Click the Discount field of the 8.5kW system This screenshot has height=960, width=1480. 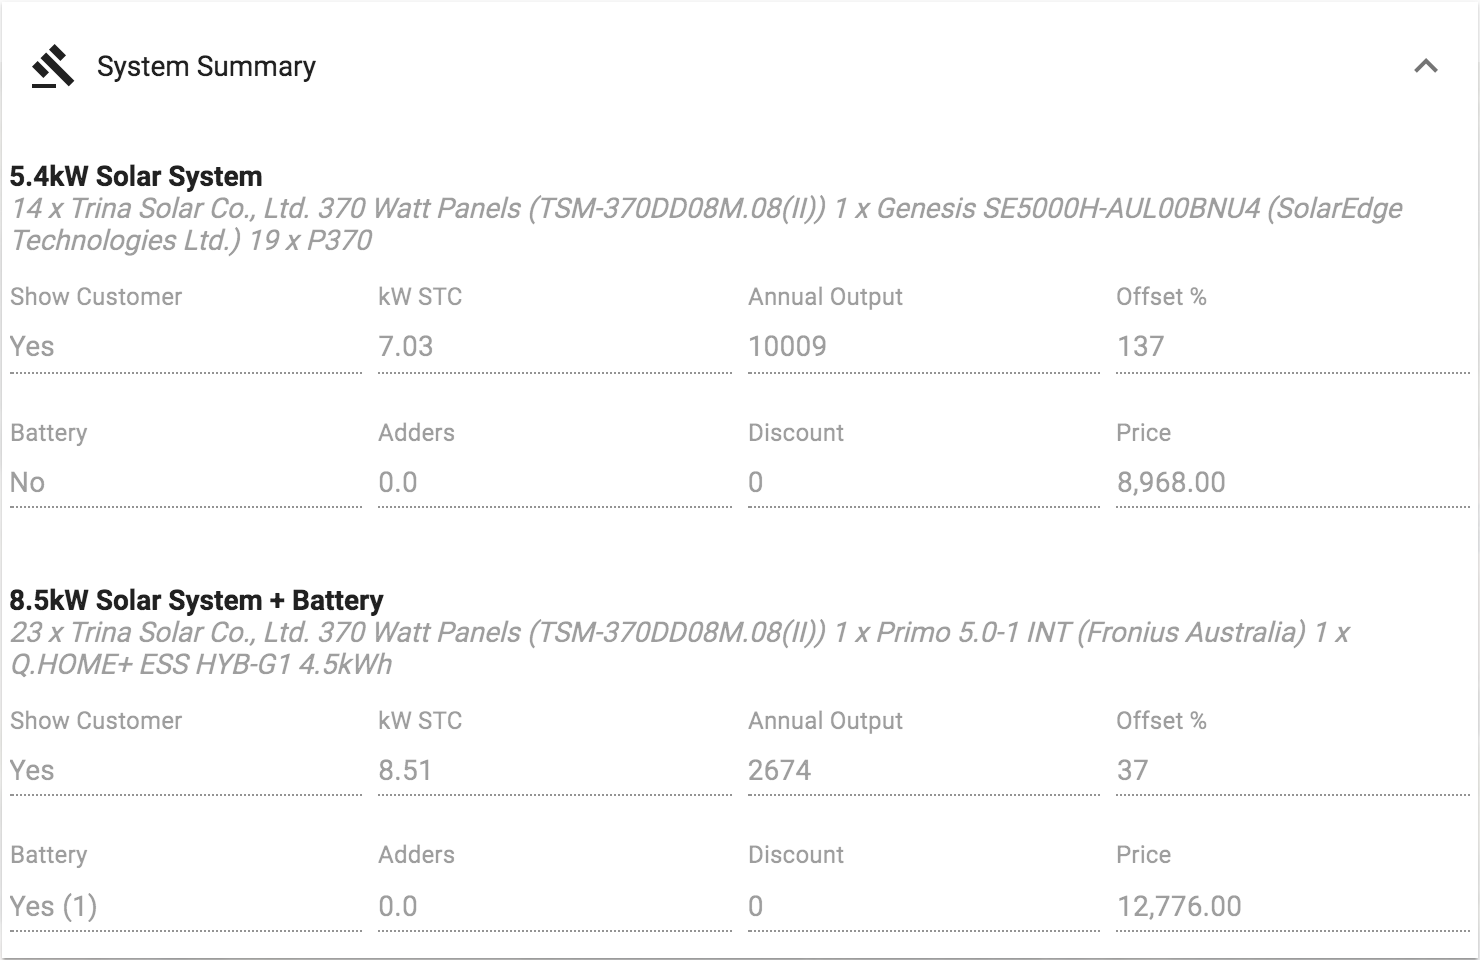tap(924, 906)
